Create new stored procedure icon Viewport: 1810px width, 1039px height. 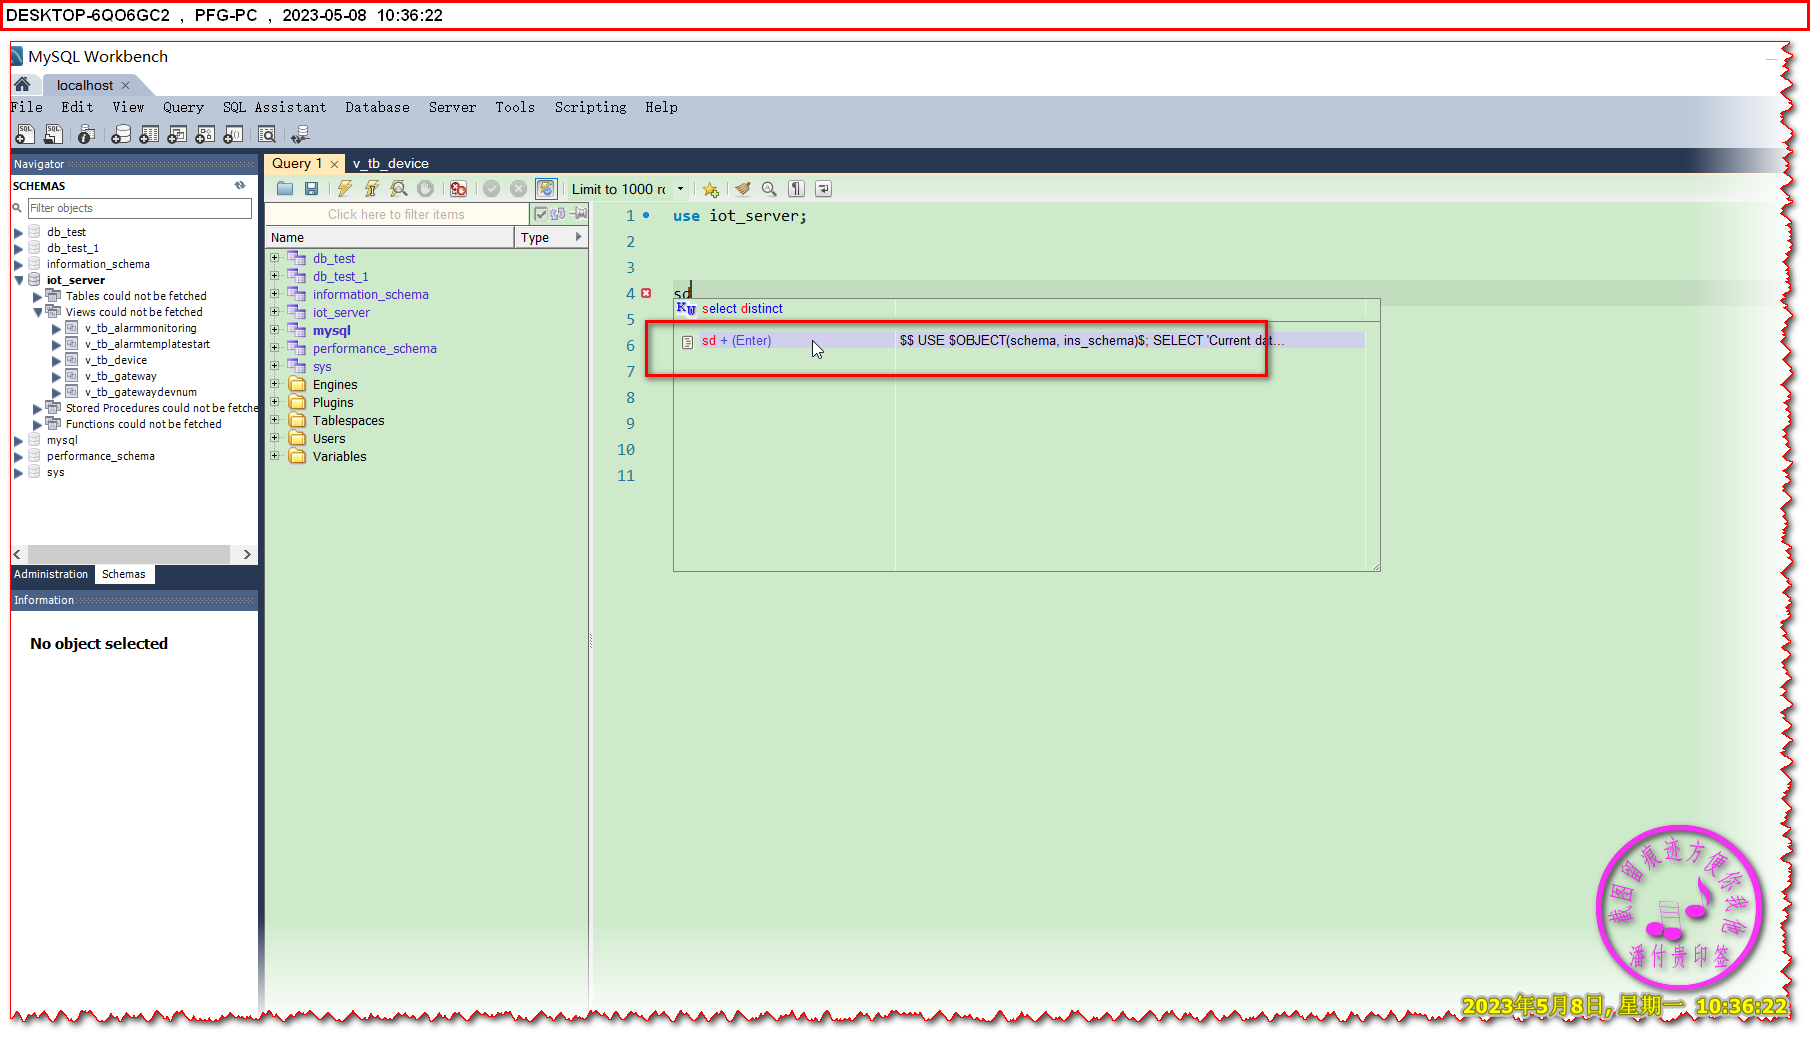coord(205,134)
